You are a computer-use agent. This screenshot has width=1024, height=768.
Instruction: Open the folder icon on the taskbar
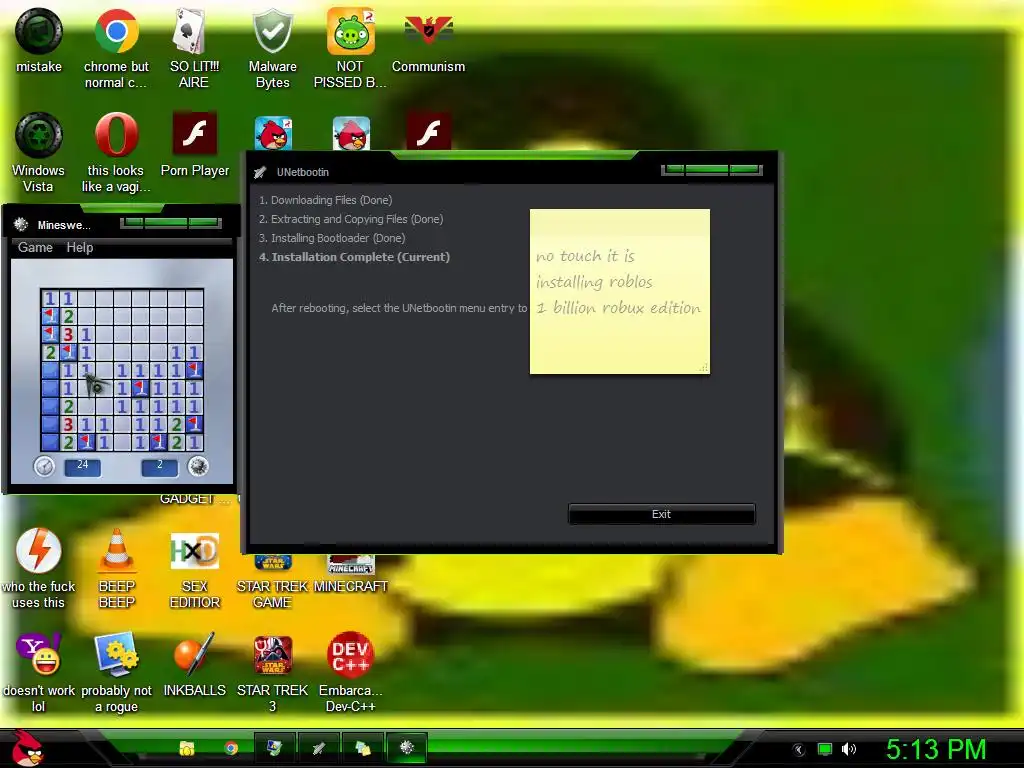pos(187,748)
